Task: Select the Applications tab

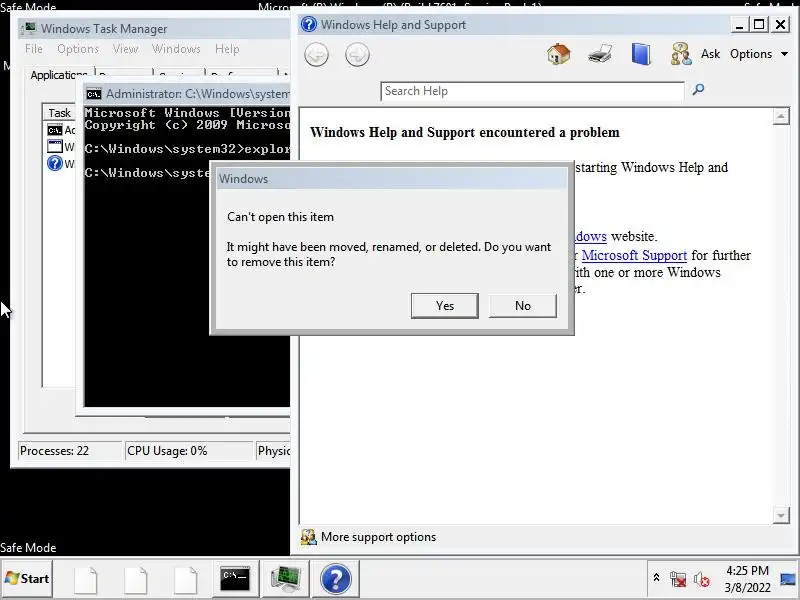Action: pyautogui.click(x=59, y=75)
